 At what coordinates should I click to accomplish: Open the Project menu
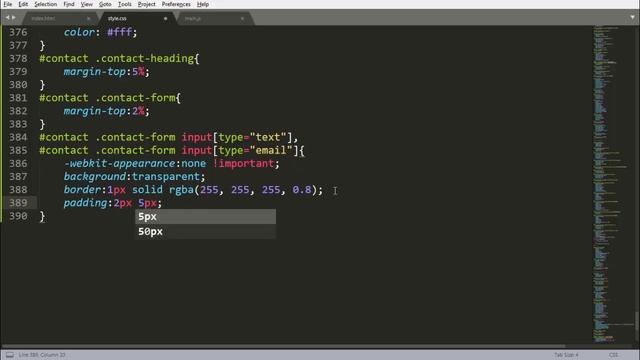coord(147,4)
